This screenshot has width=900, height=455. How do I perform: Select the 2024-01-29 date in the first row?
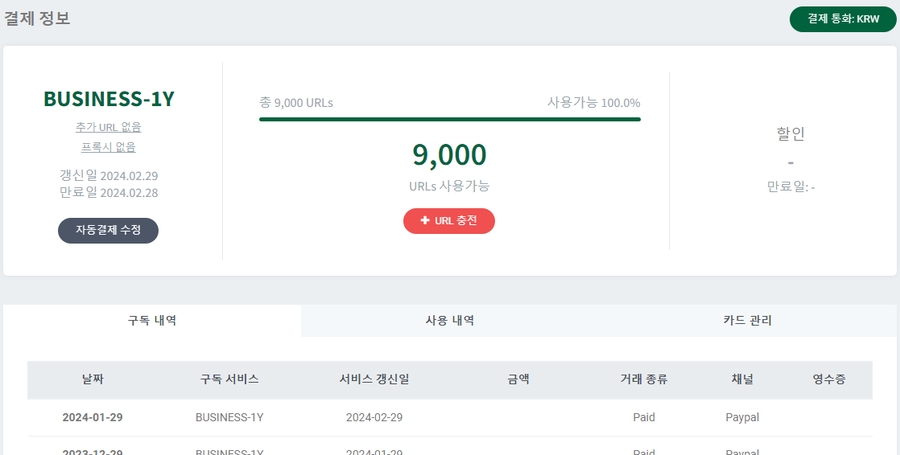pos(92,417)
